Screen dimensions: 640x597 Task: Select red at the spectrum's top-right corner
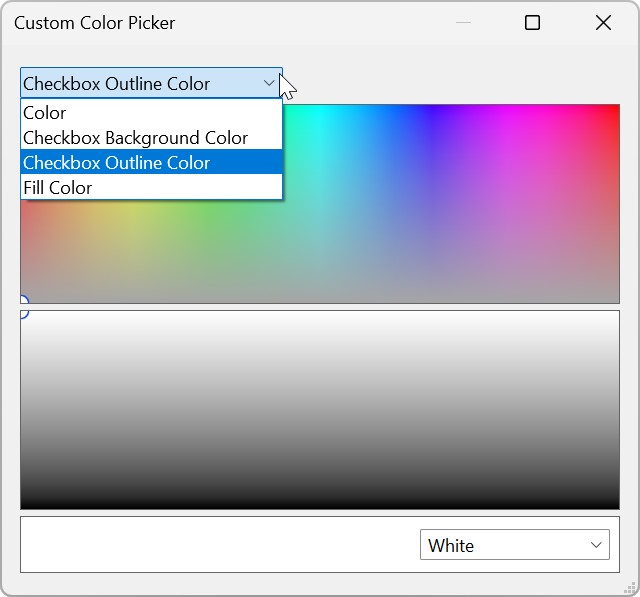[x=613, y=111]
